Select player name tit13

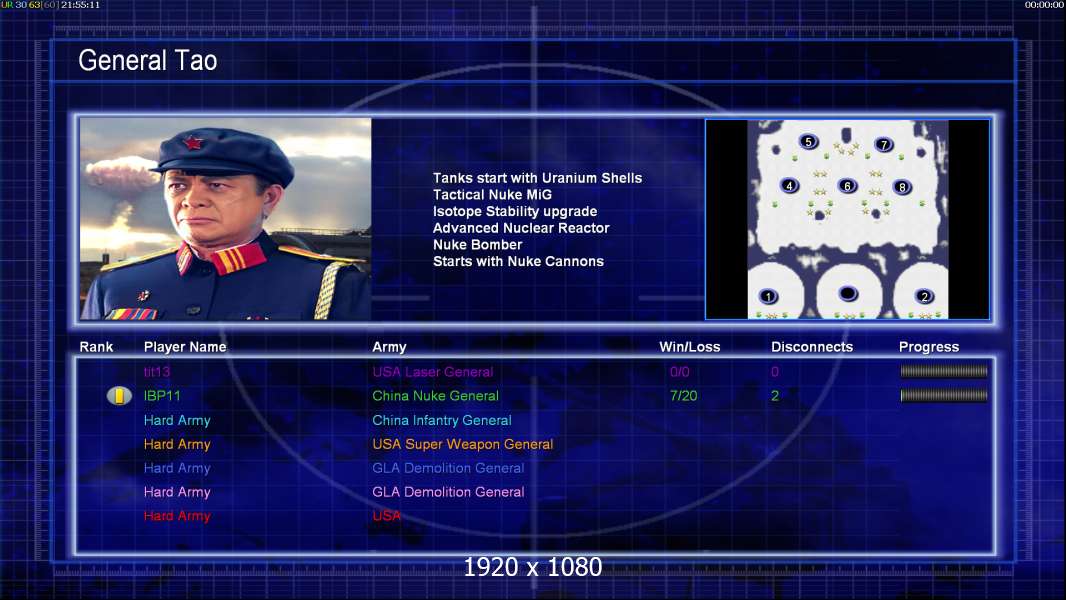coord(157,372)
